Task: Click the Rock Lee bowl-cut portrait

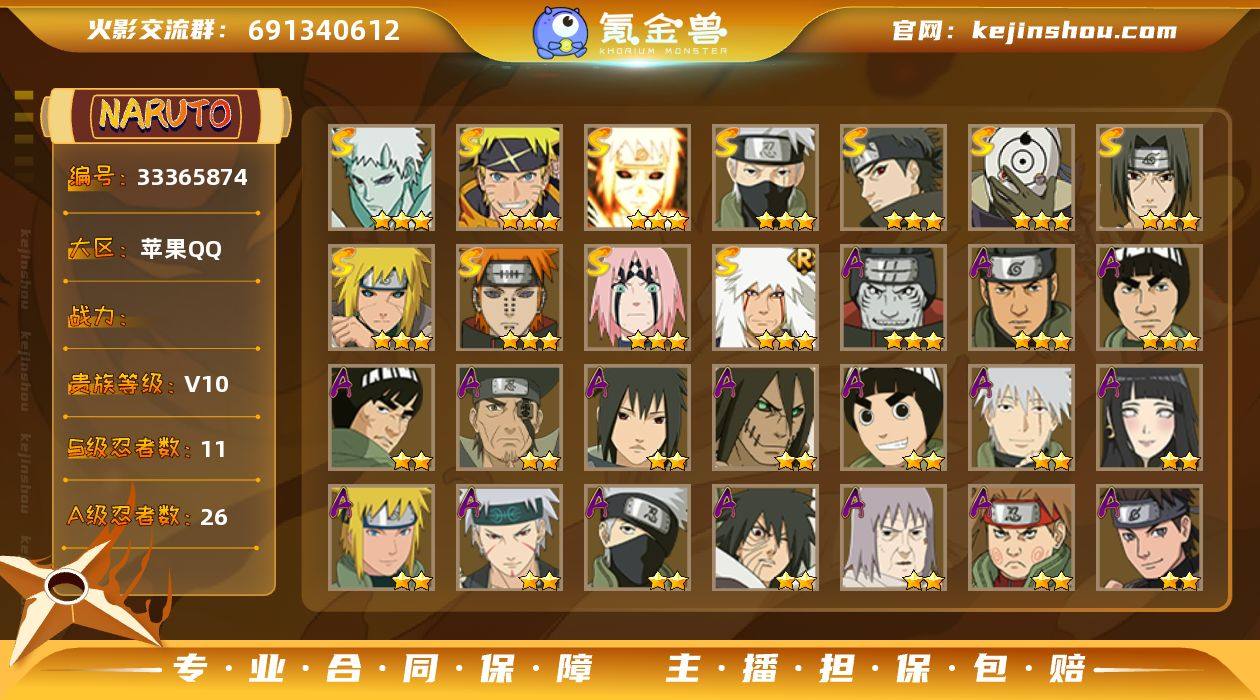Action: [893, 417]
